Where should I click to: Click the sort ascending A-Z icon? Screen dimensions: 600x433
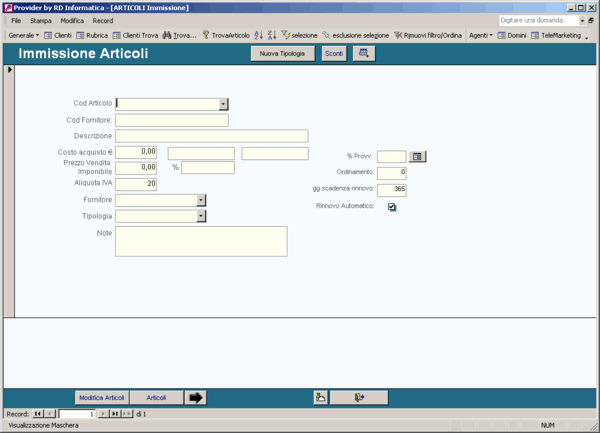pyautogui.click(x=259, y=35)
